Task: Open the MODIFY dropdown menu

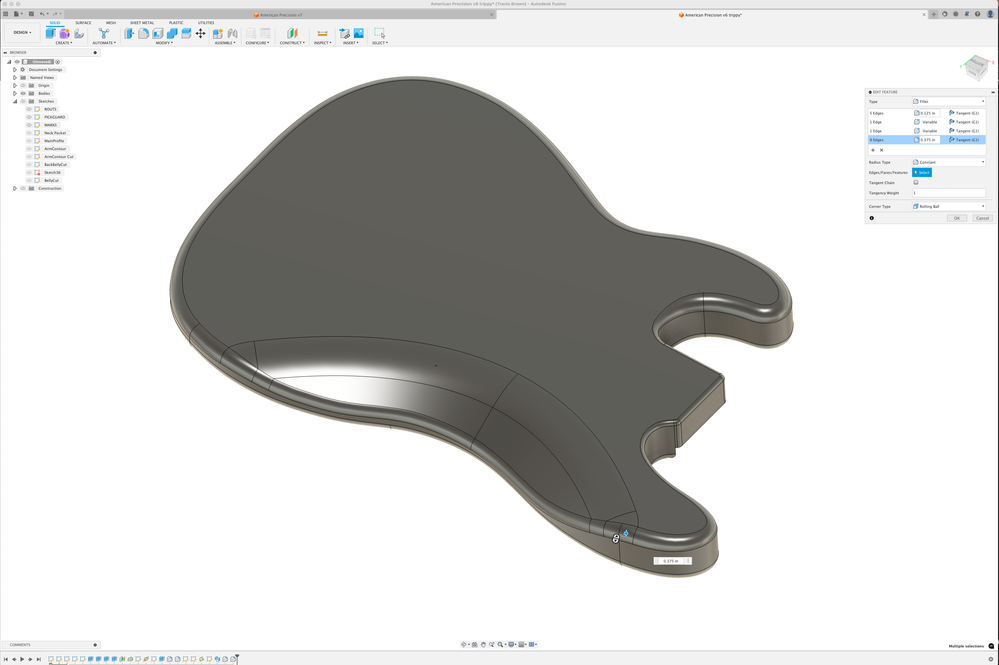Action: coord(164,43)
